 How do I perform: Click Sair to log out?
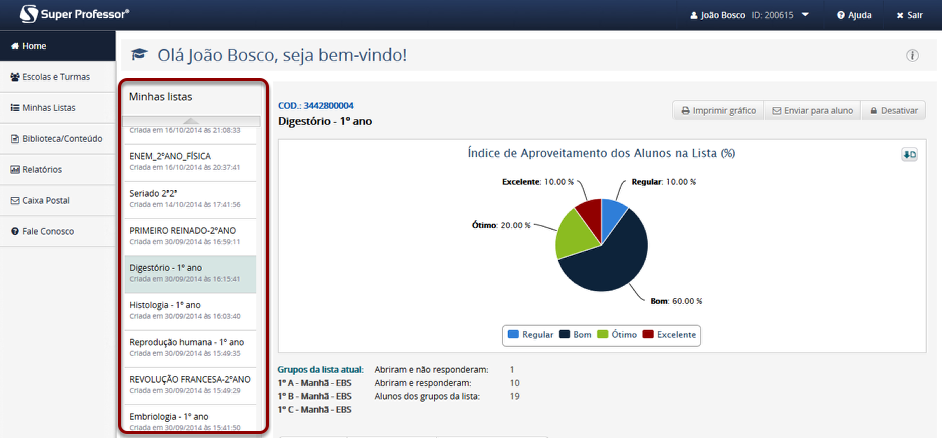[910, 15]
